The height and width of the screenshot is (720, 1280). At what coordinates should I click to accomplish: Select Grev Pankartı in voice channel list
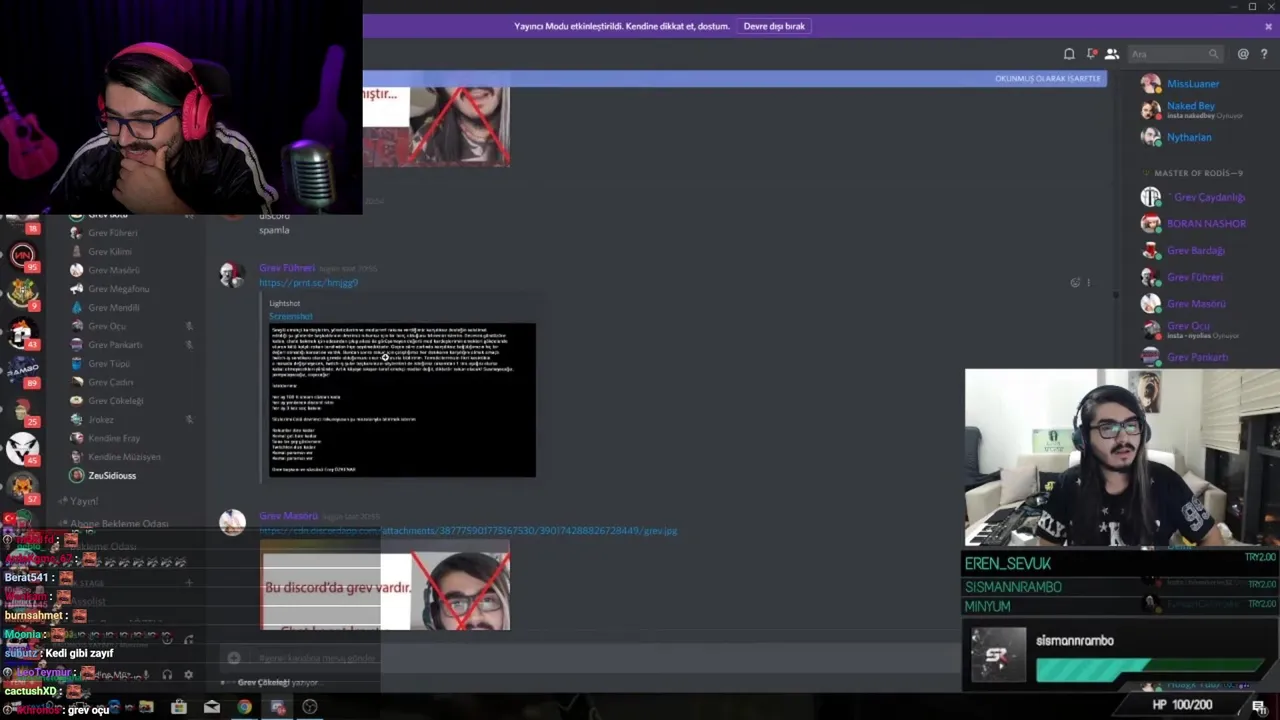pos(115,345)
